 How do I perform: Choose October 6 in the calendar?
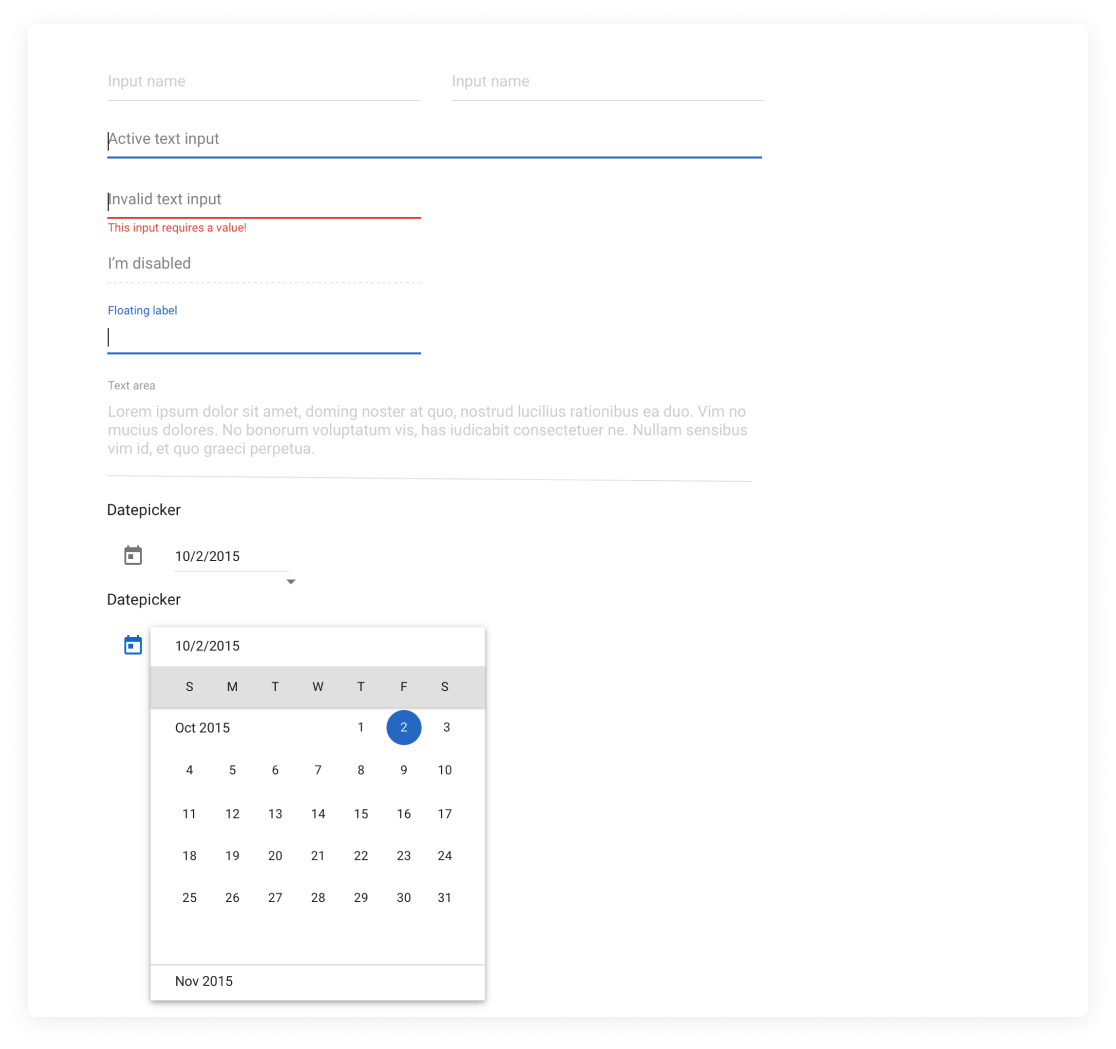(x=275, y=770)
